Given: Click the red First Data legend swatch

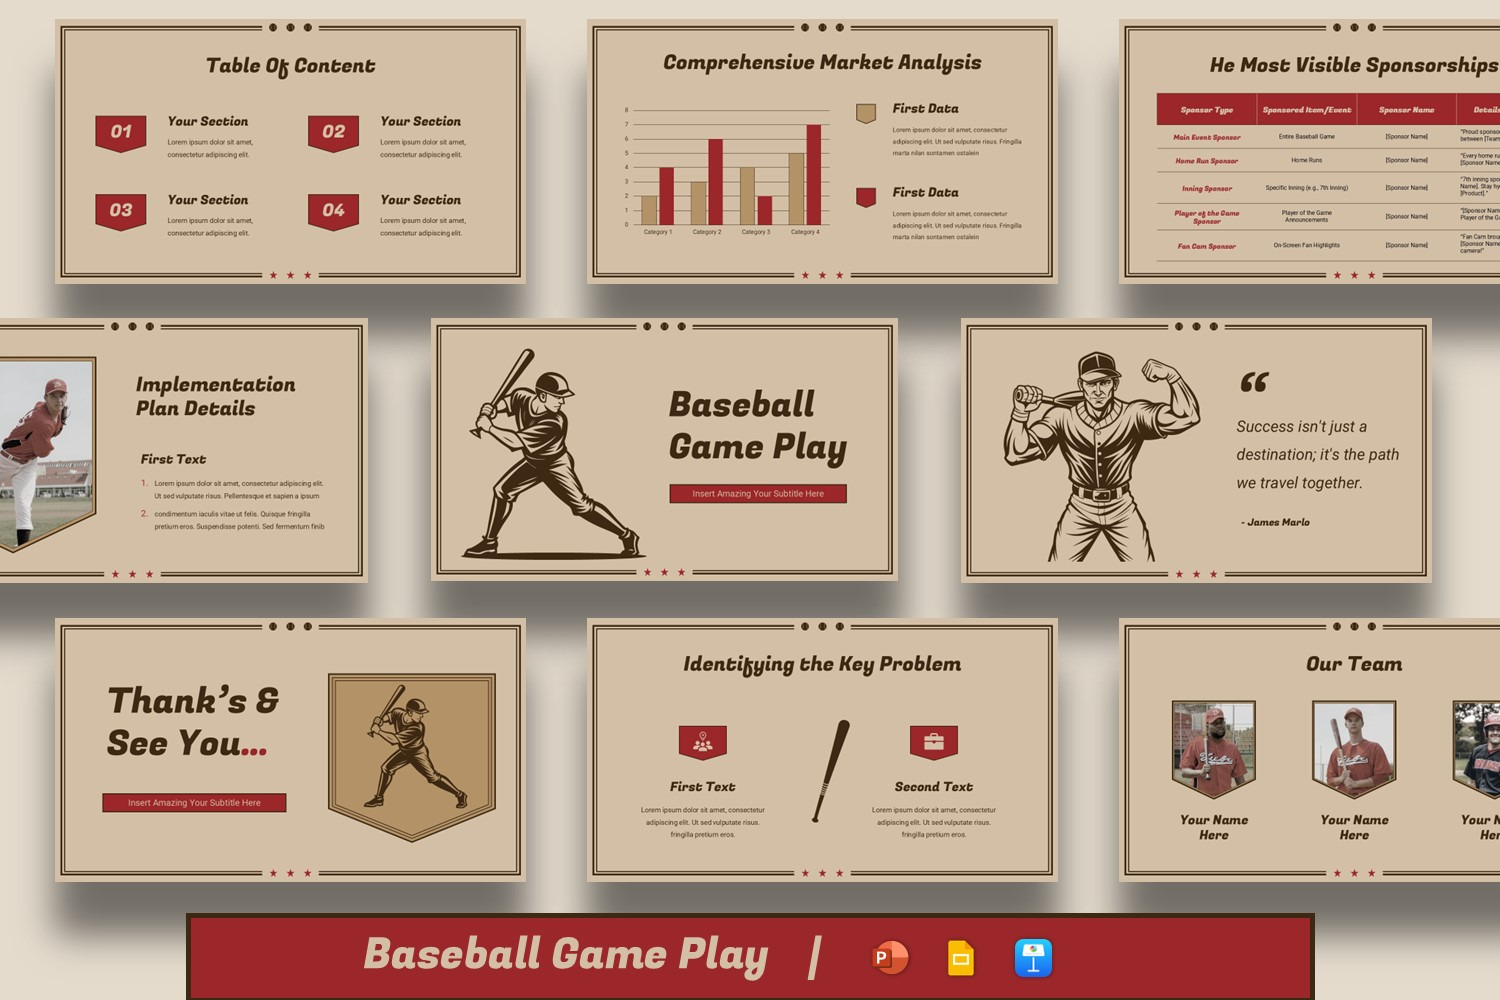Looking at the screenshot, I should [x=866, y=197].
